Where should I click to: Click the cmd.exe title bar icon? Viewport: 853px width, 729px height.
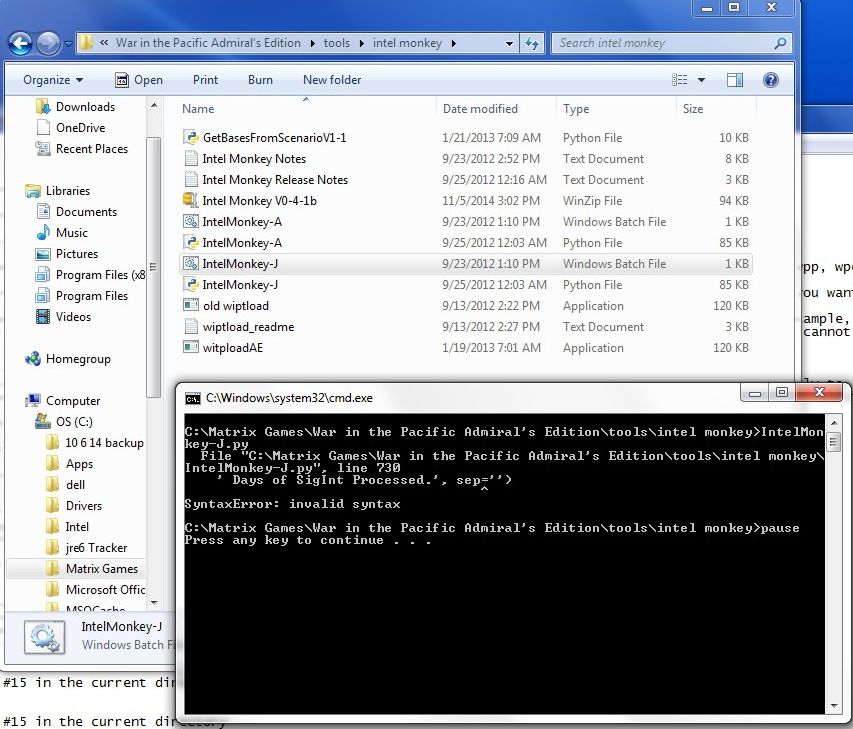192,398
